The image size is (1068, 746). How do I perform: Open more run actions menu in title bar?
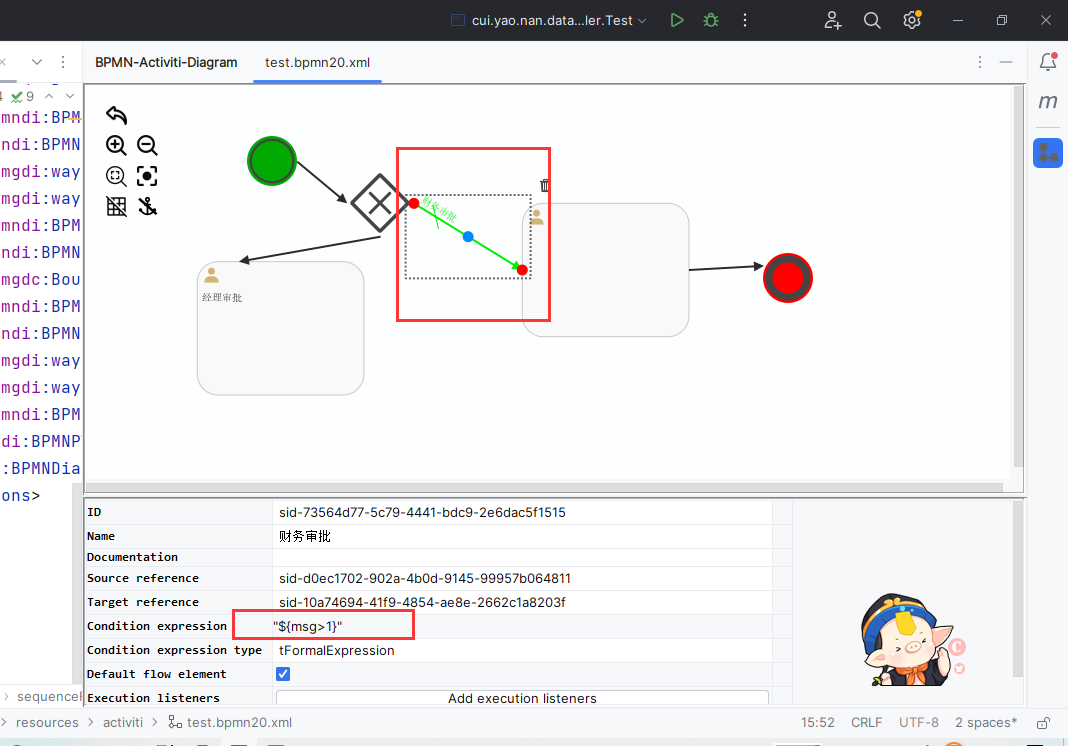[744, 20]
